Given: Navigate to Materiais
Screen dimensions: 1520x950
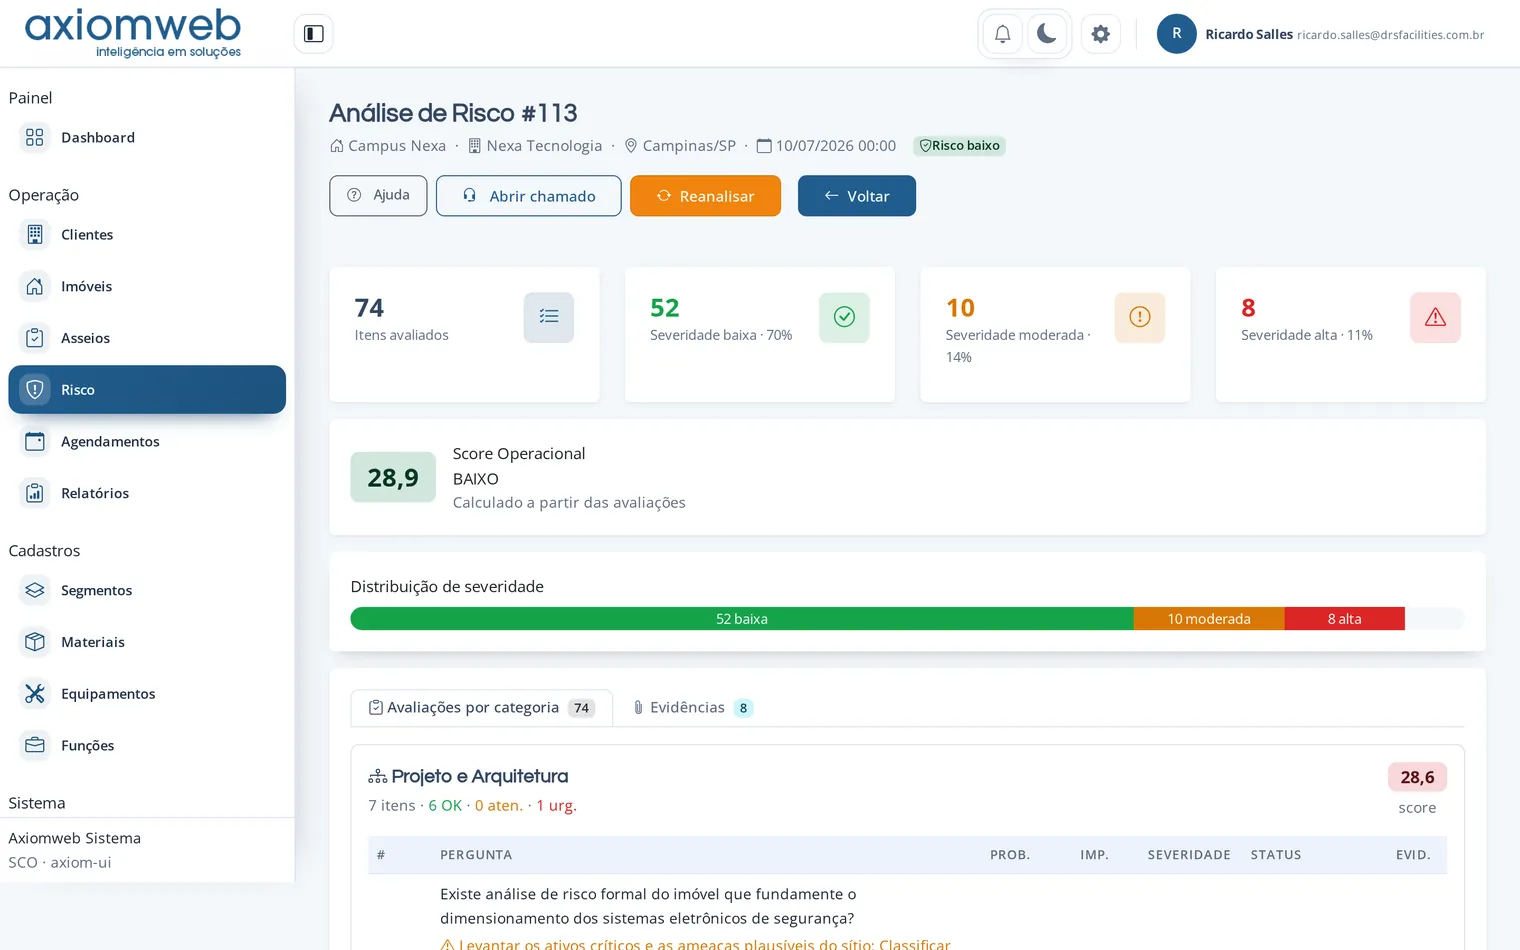Looking at the screenshot, I should click(x=147, y=642).
